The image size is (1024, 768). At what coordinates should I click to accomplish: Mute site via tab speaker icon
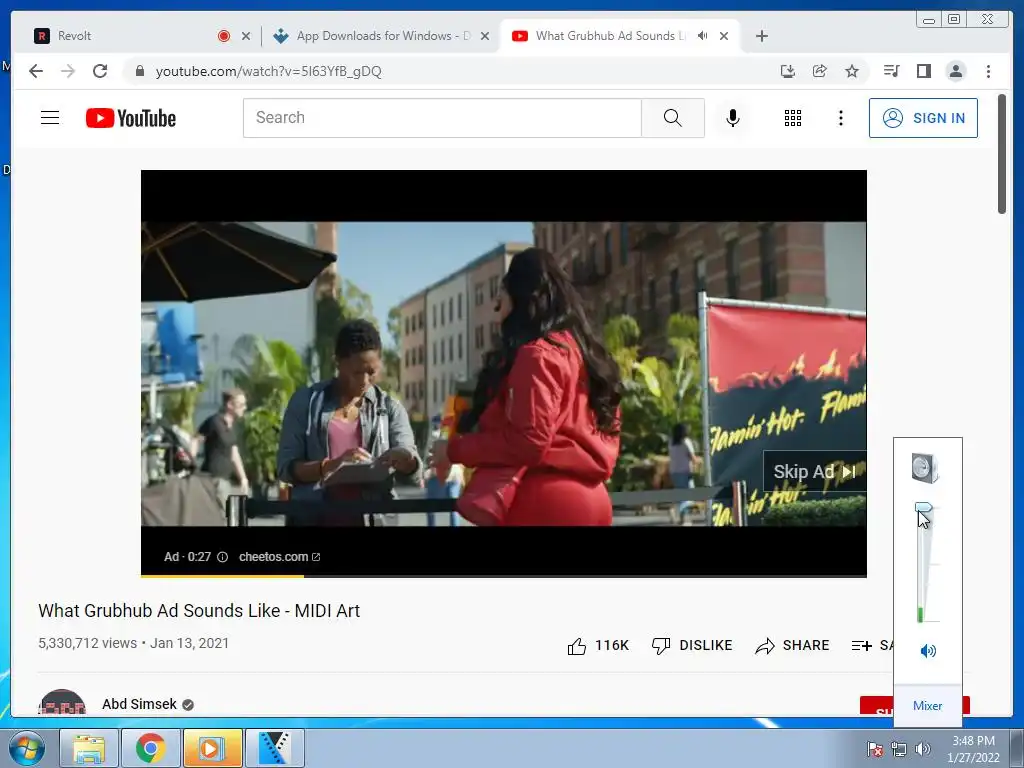click(x=703, y=36)
